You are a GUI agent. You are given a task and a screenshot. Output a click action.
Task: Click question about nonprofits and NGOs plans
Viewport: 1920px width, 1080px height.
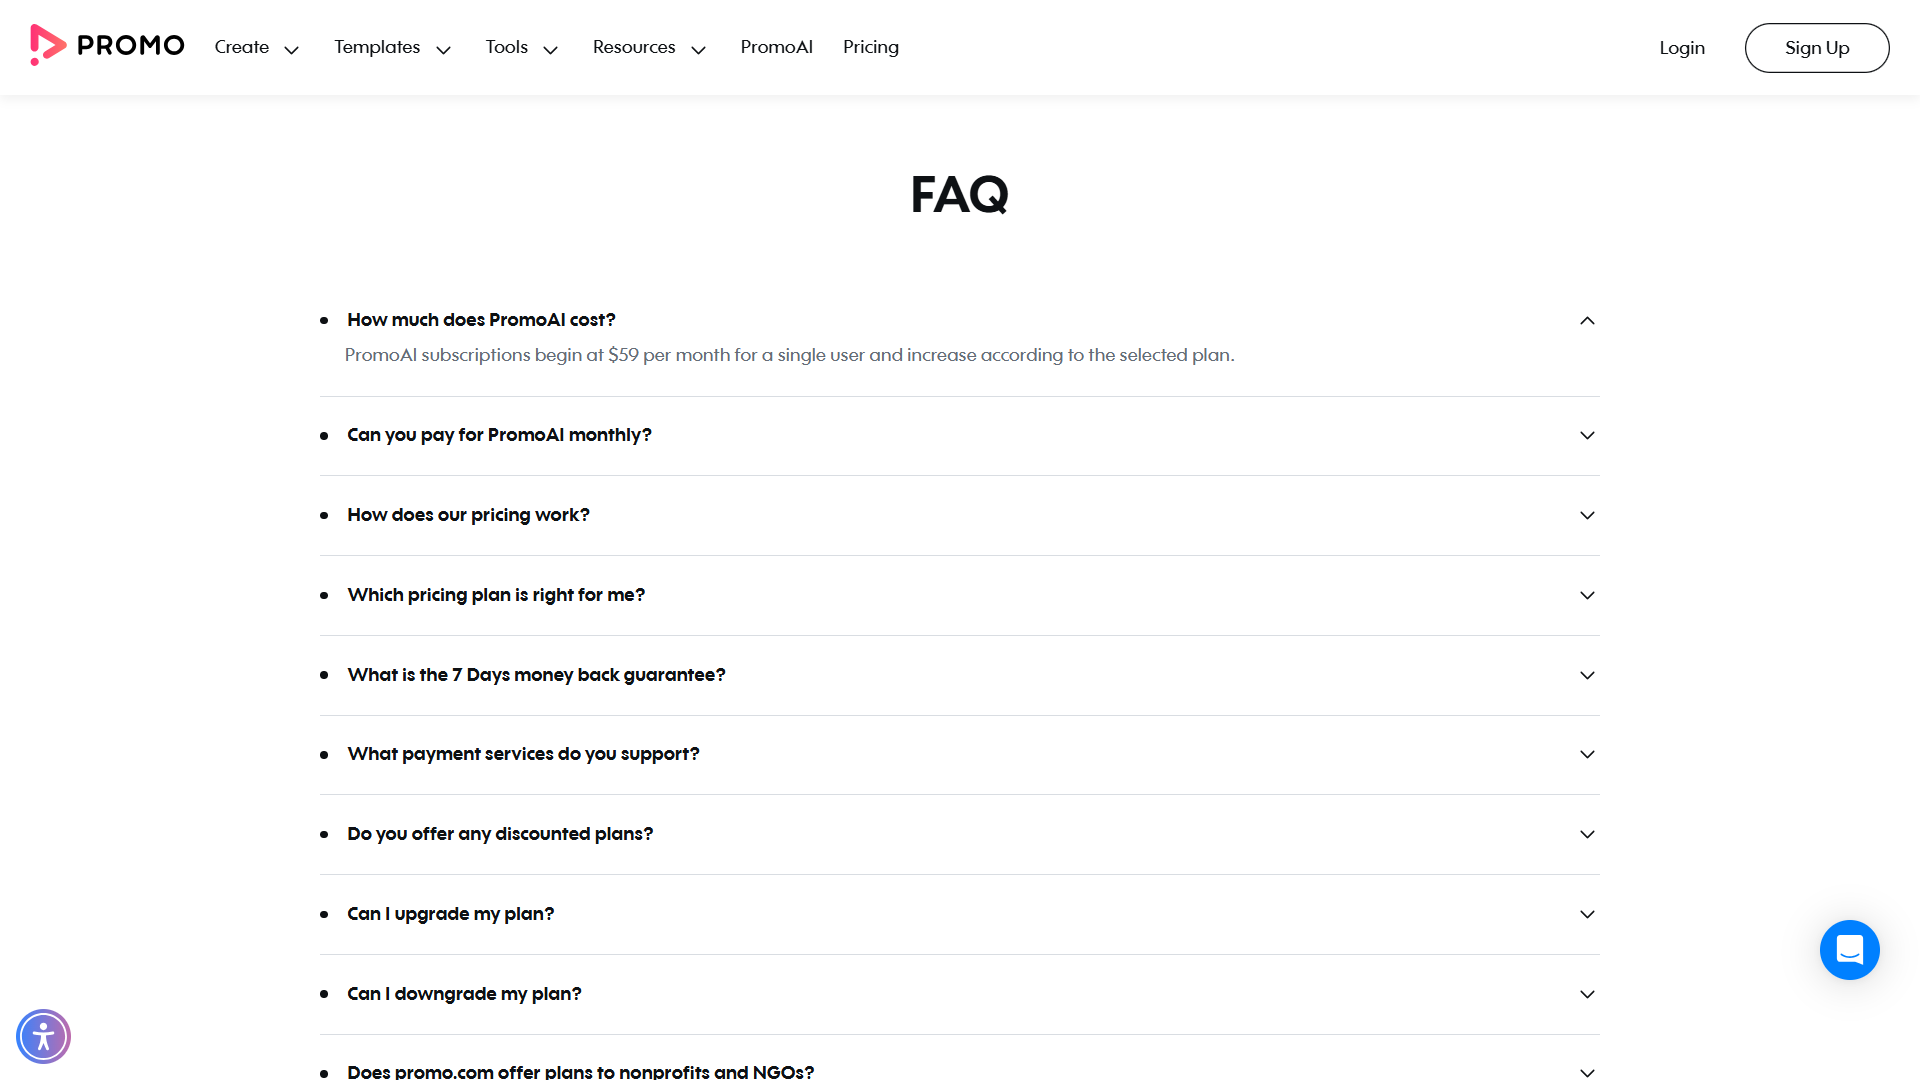(x=580, y=1071)
